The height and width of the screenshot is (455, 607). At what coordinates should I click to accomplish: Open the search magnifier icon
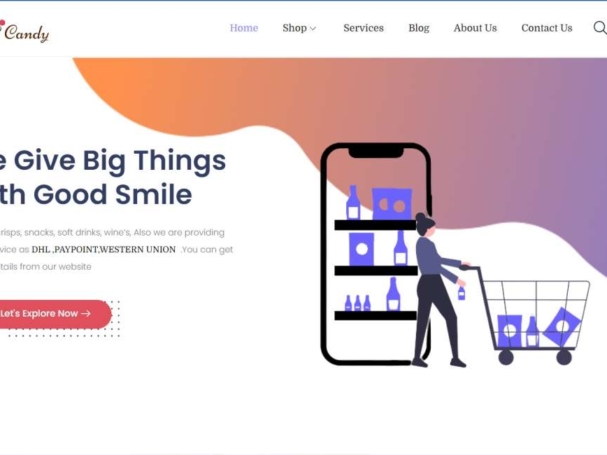[600, 28]
